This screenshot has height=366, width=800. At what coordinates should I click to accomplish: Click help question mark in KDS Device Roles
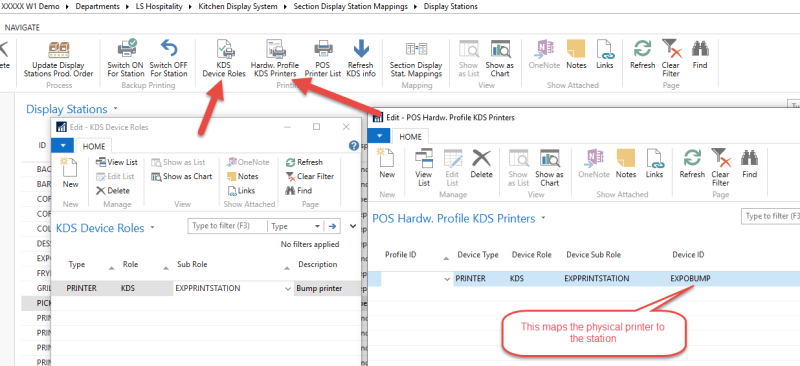click(x=354, y=145)
